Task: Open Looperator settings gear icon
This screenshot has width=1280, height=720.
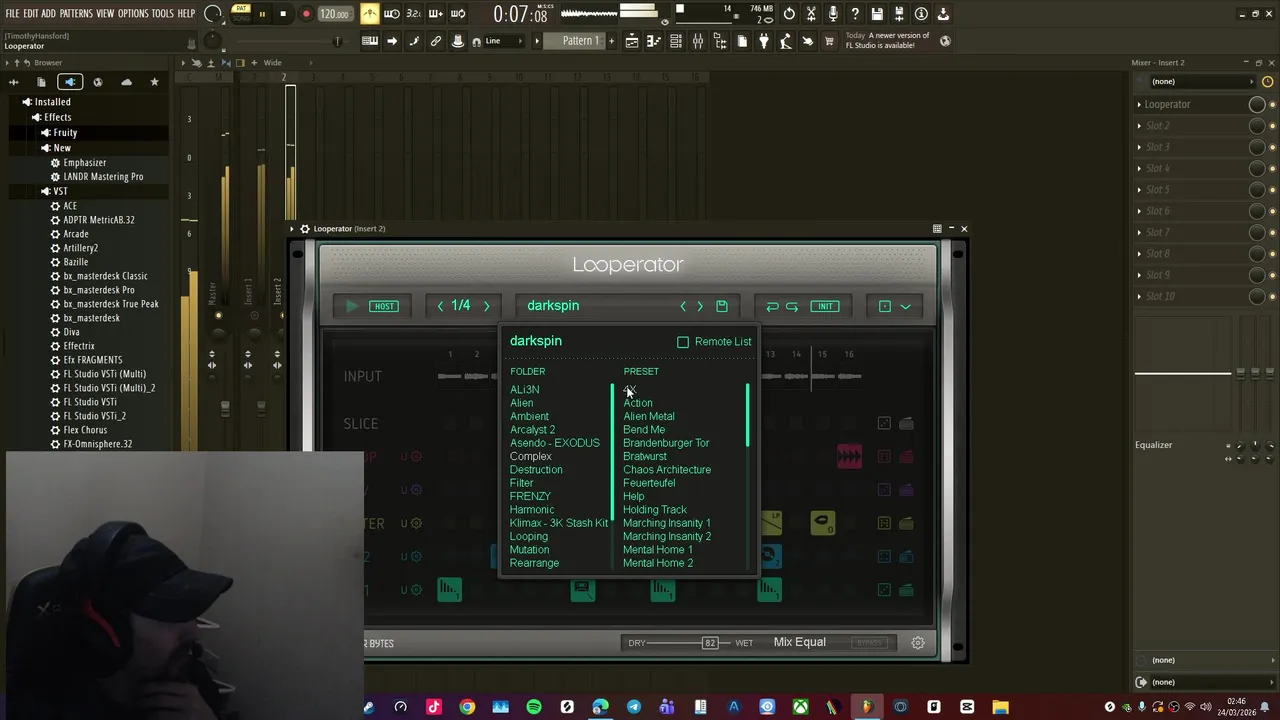Action: [918, 643]
